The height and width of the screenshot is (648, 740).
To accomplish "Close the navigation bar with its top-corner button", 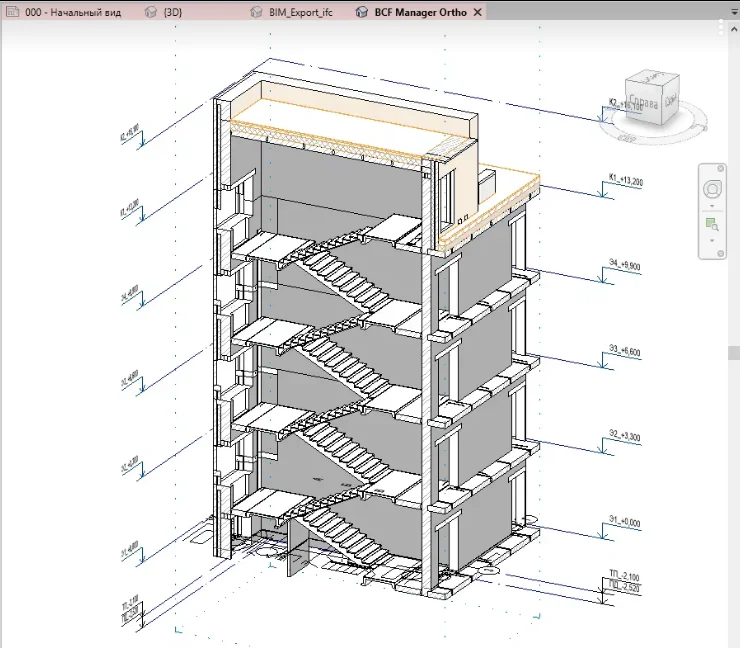I will (x=720, y=168).
